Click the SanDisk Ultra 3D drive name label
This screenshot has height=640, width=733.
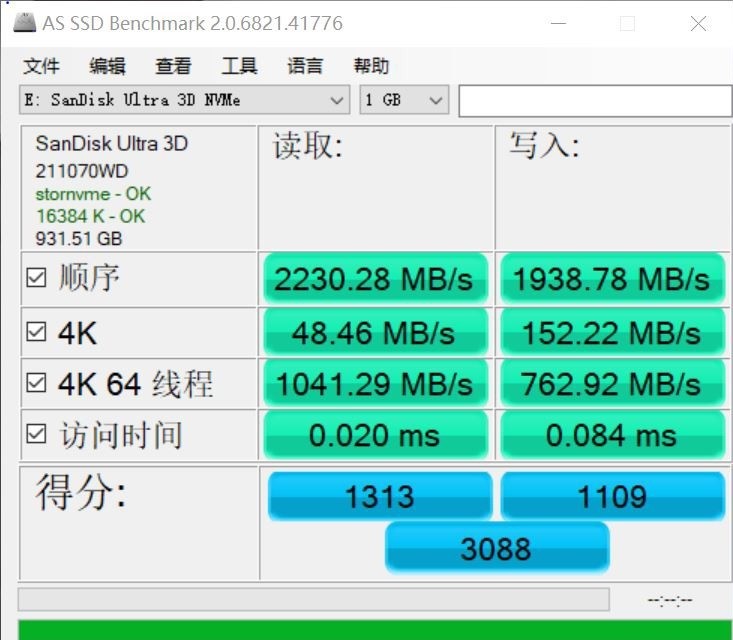tap(112, 143)
